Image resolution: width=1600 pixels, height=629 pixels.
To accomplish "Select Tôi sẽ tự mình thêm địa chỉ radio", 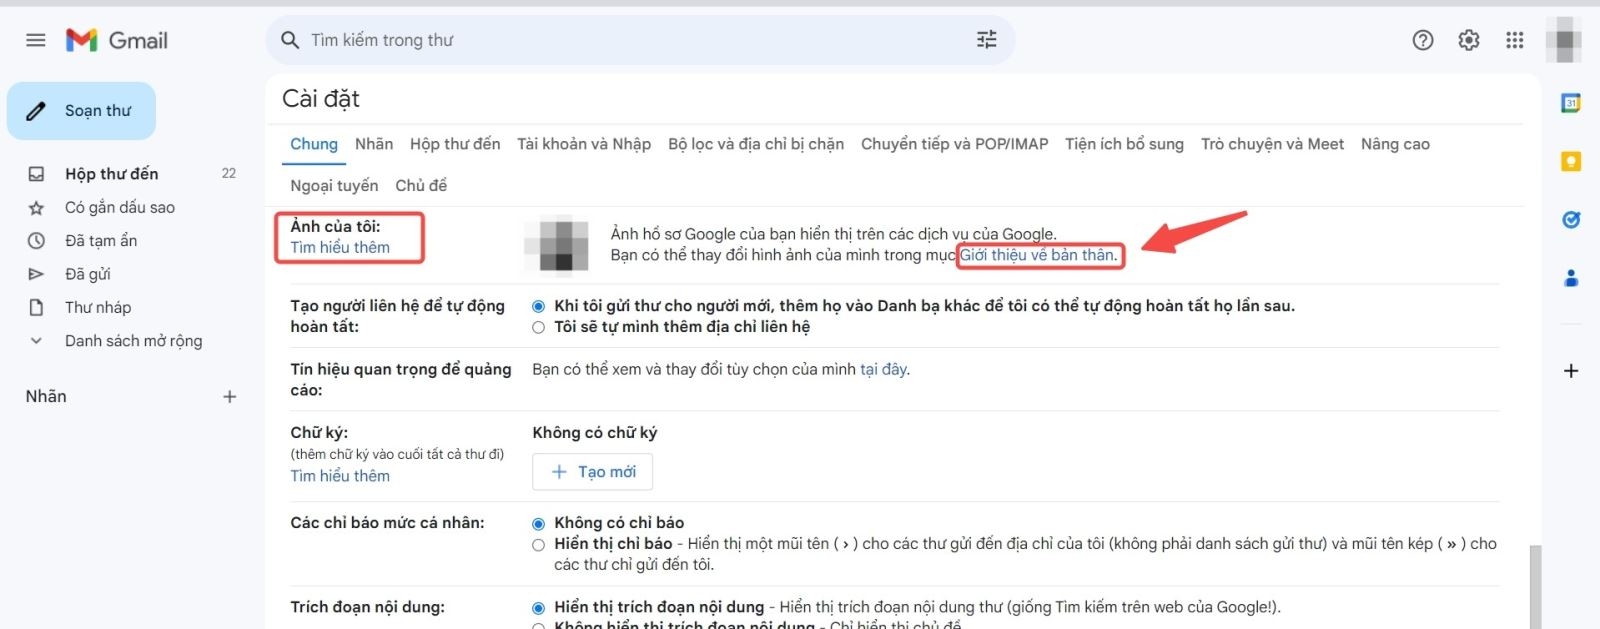I will (x=539, y=327).
